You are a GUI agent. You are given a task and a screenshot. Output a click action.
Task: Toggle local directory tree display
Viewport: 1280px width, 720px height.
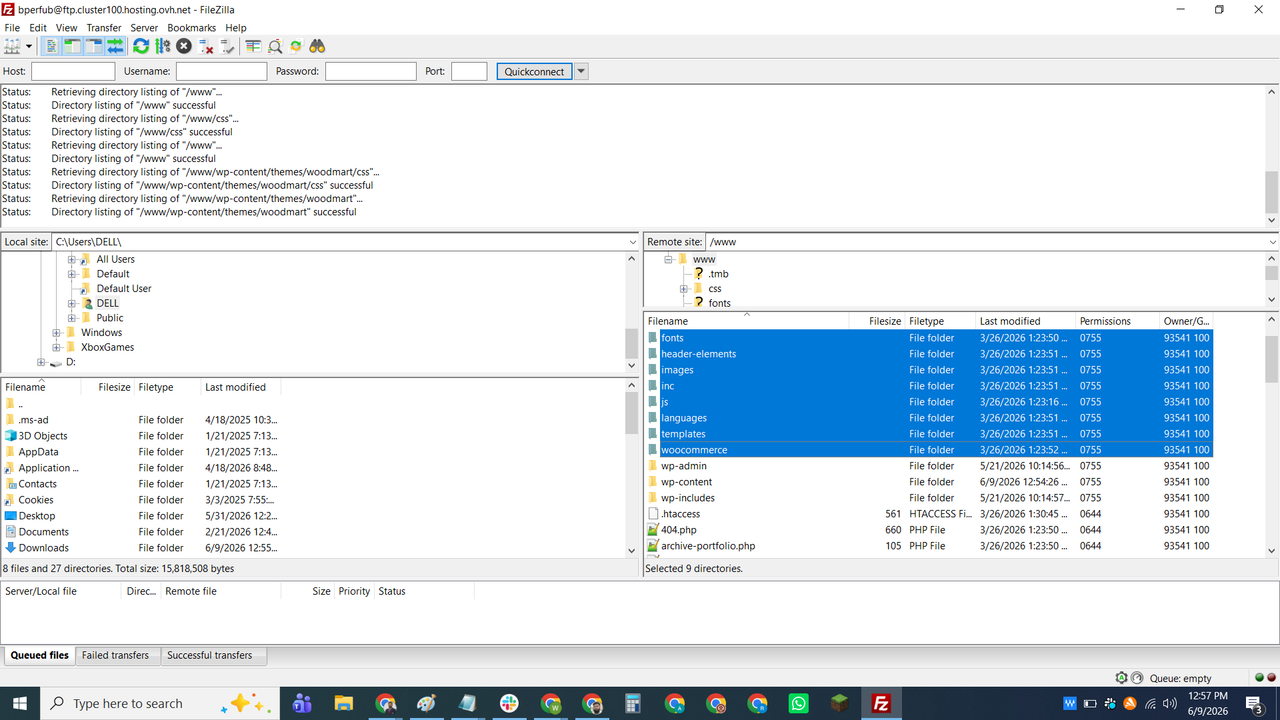click(x=73, y=46)
